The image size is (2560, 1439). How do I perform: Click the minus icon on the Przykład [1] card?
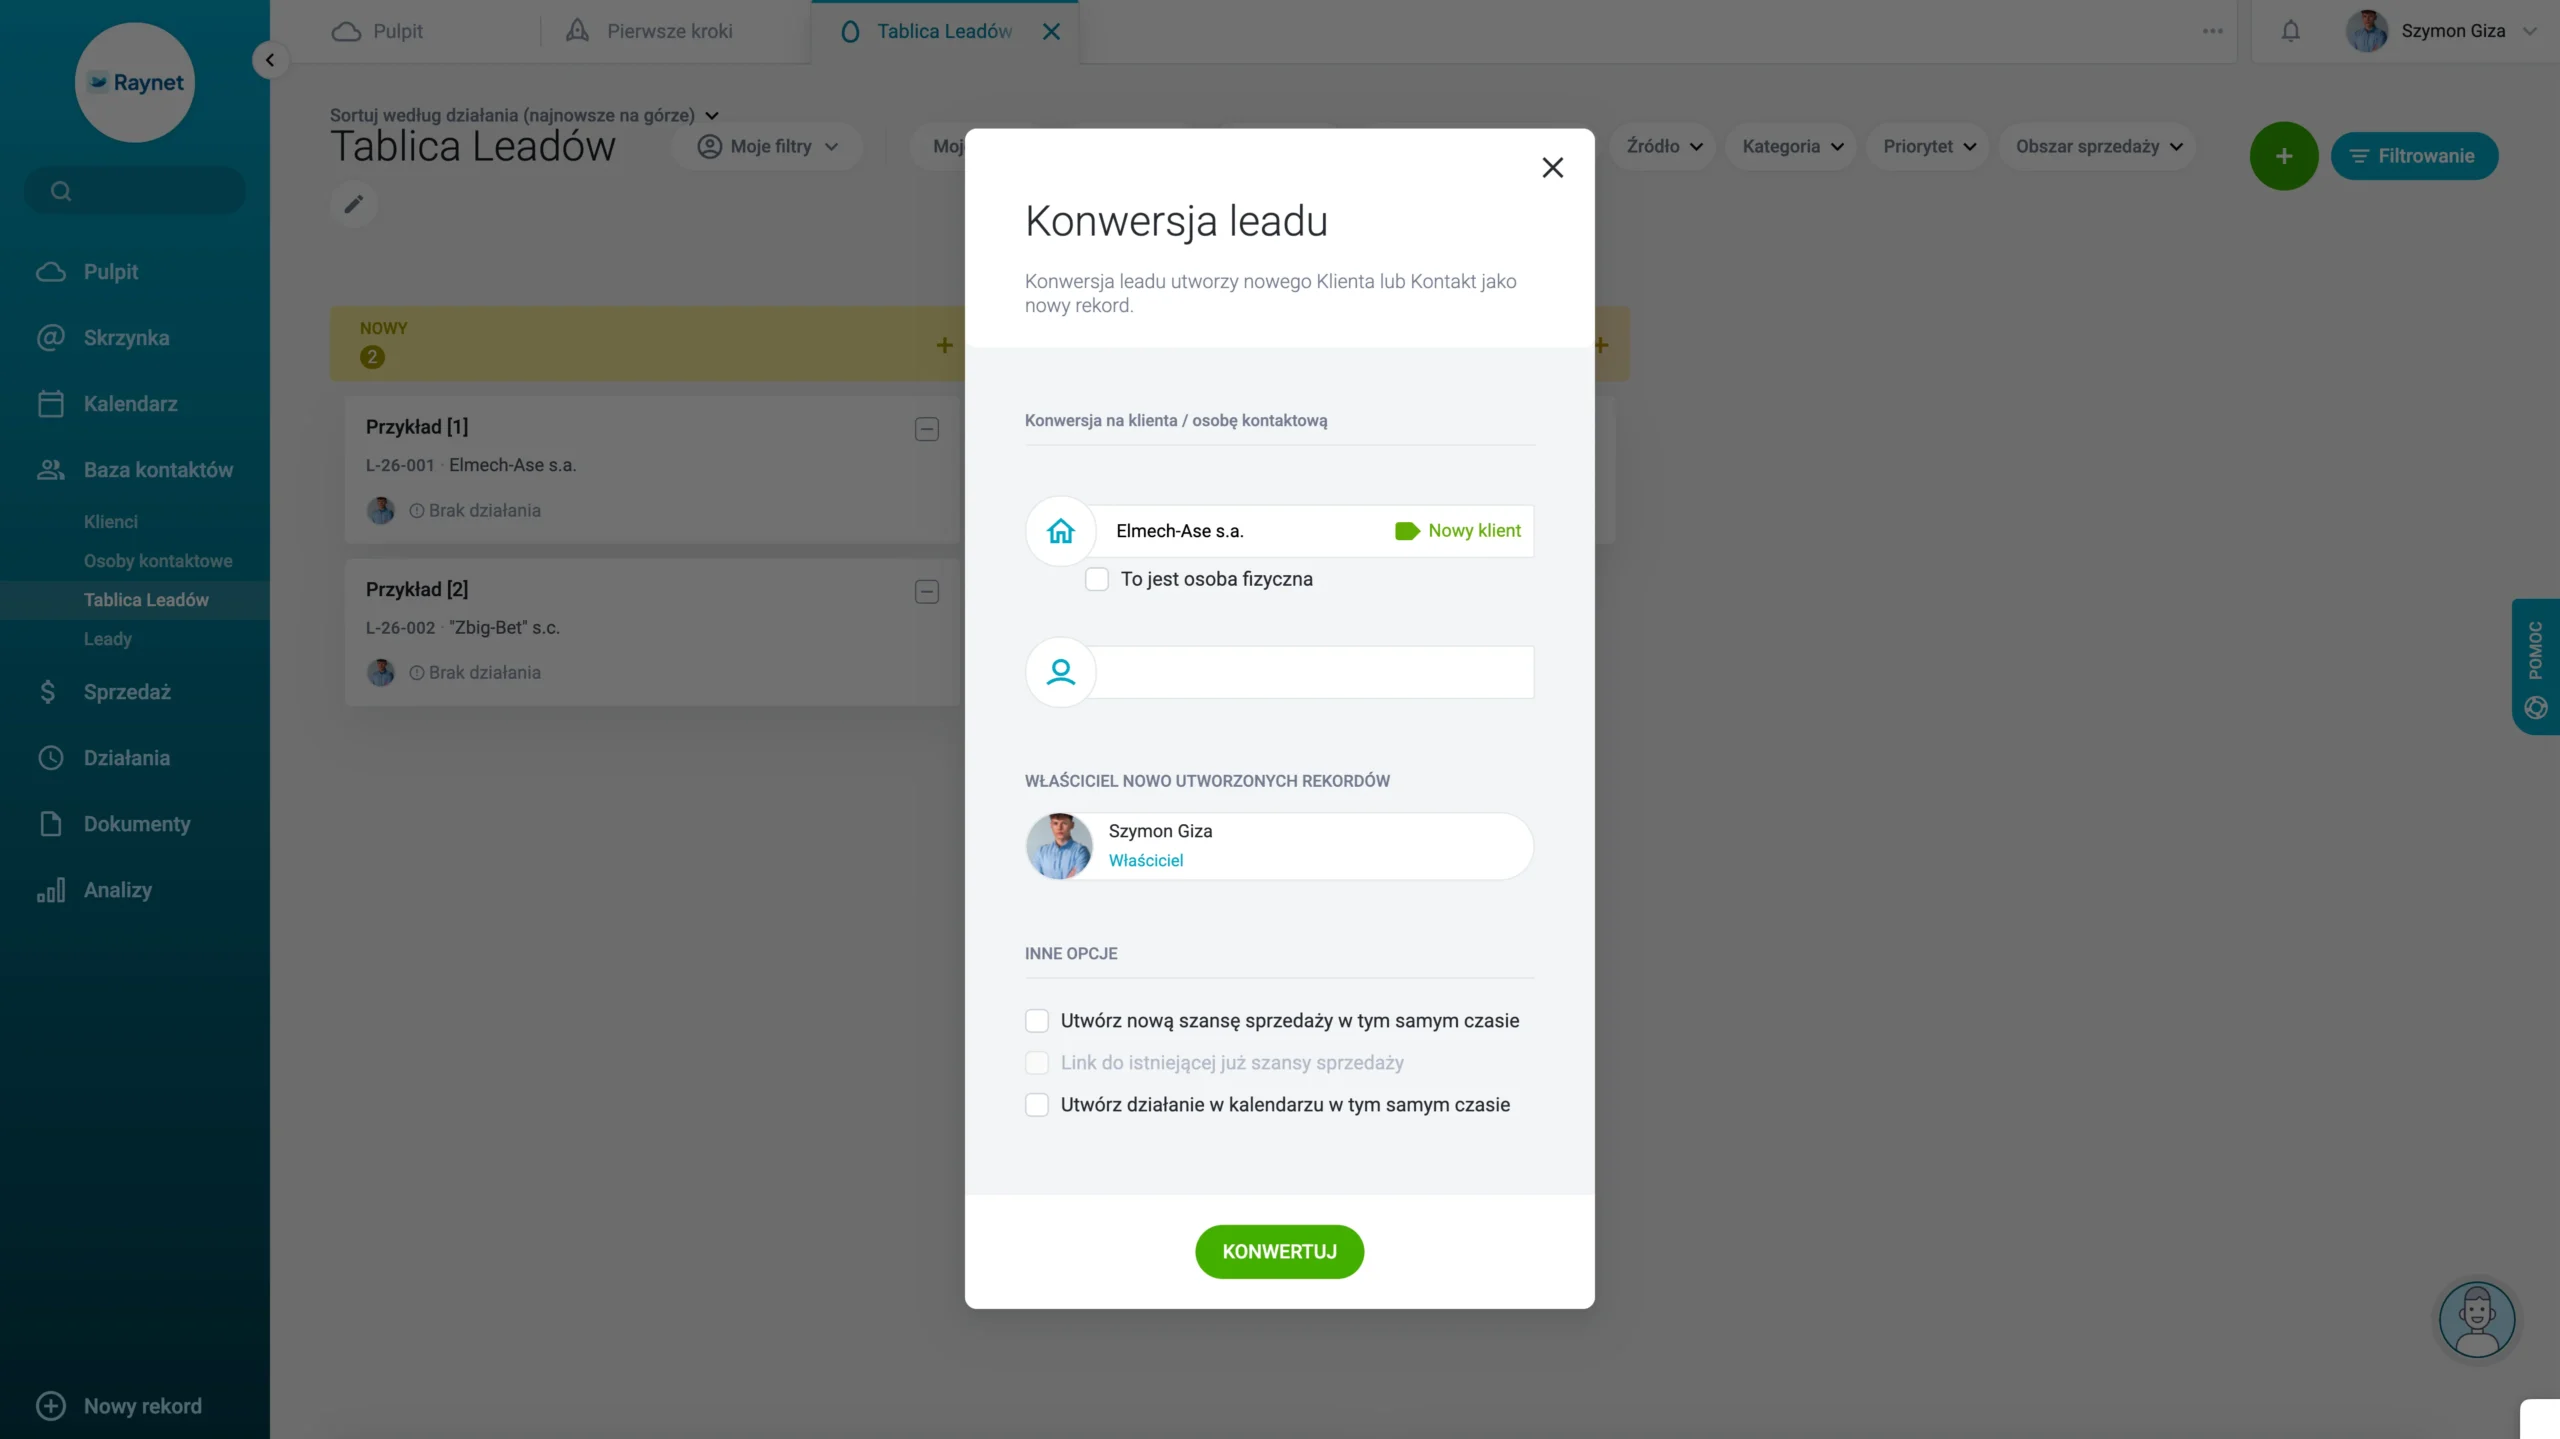[926, 429]
